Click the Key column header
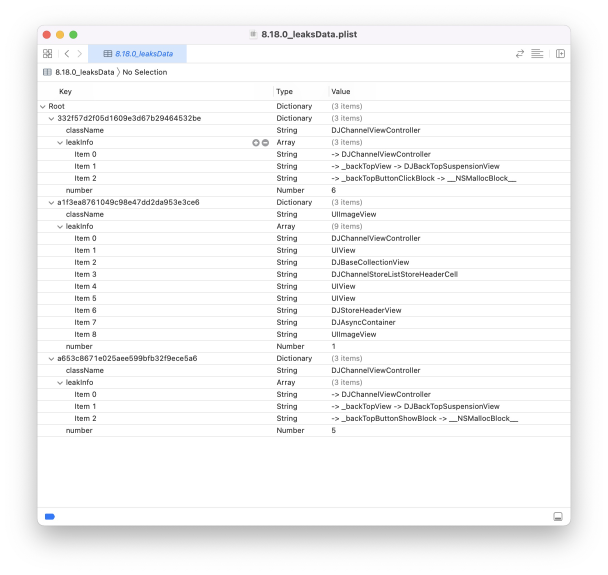608x575 pixels. (66, 92)
